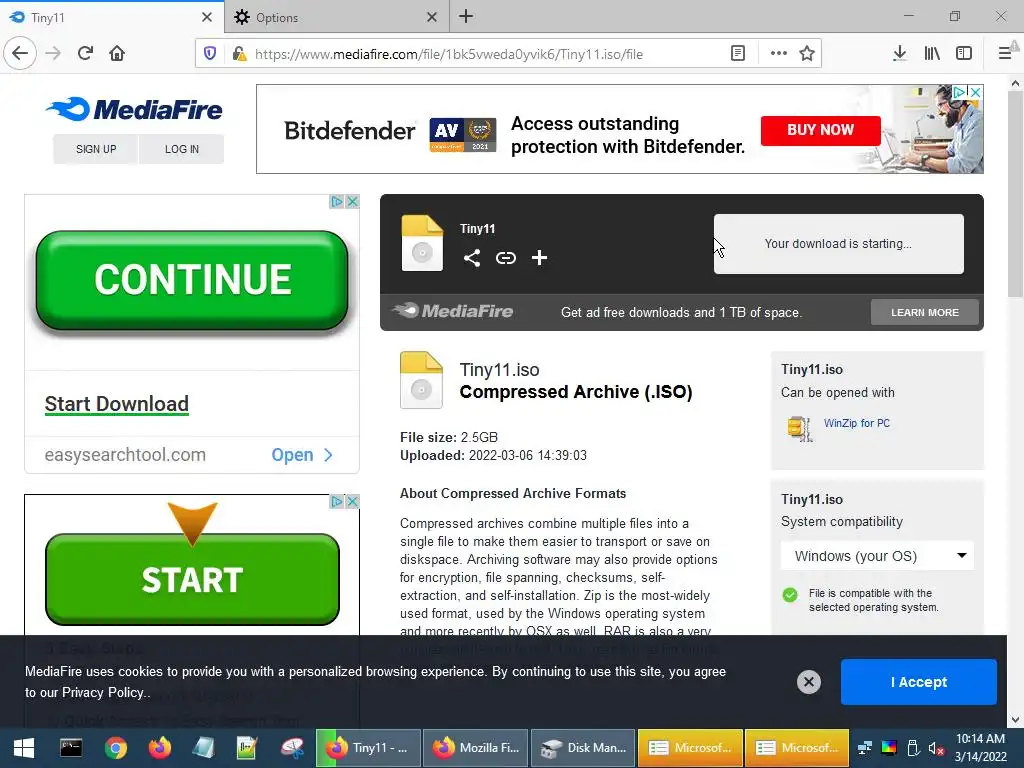This screenshot has width=1024, height=768.
Task: Open the Firefox hamburger menu
Action: 1005,54
